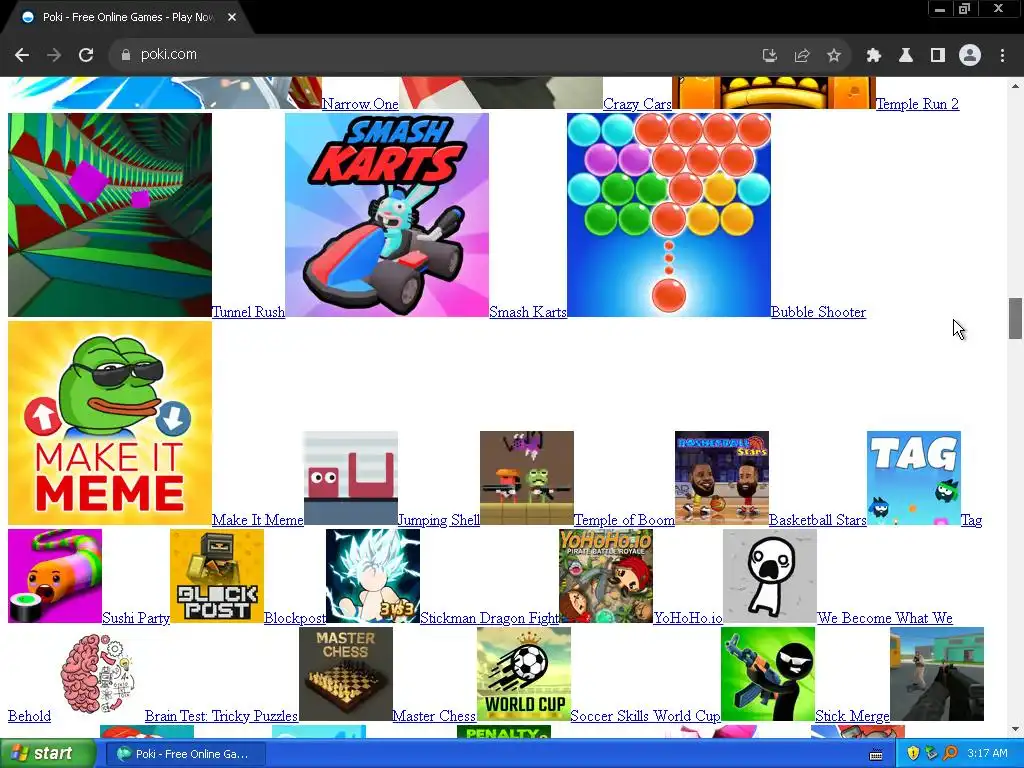Follow the Bubble Shooter text link
The width and height of the screenshot is (1024, 768).
[x=818, y=312]
